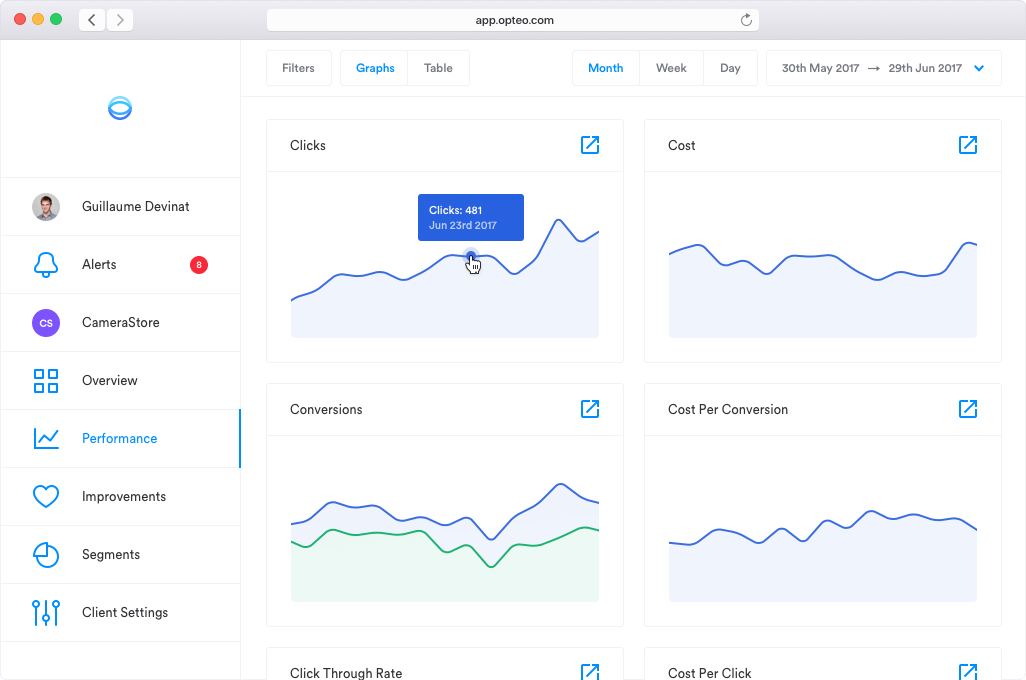Viewport: 1026px width, 680px height.
Task: Open the red 8 alerts badge
Action: click(199, 264)
